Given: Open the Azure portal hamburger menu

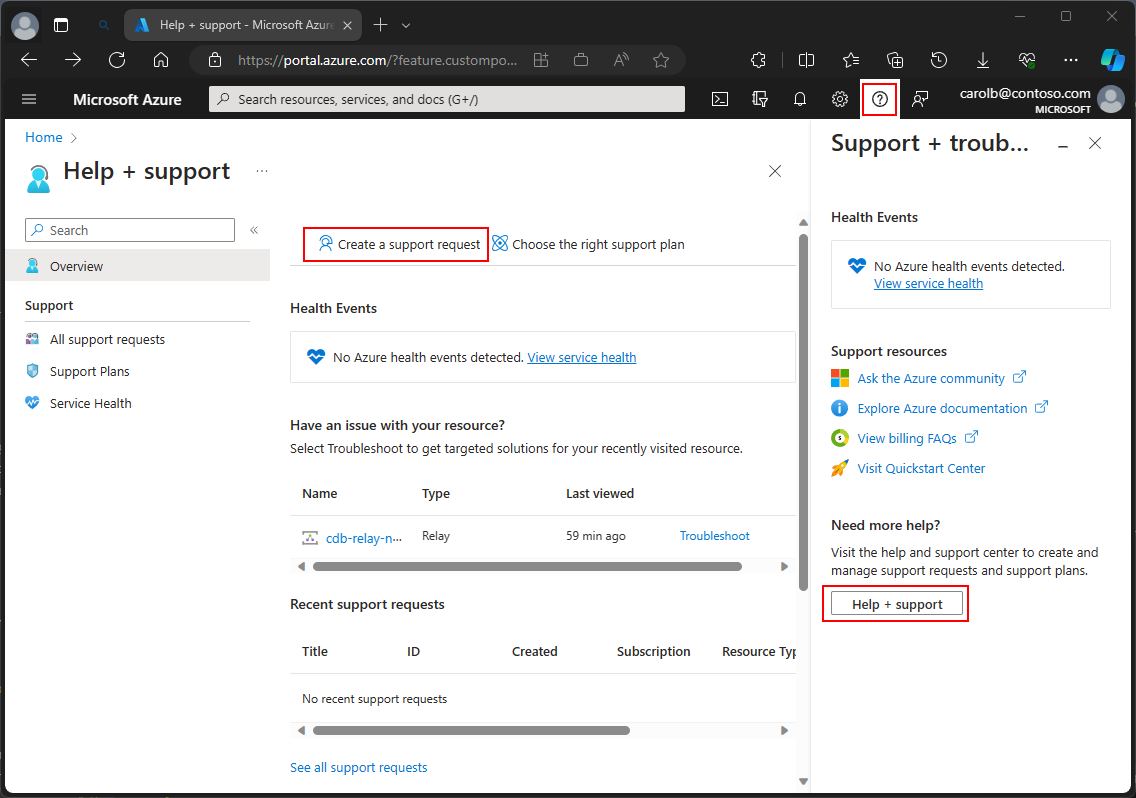Looking at the screenshot, I should [x=29, y=99].
